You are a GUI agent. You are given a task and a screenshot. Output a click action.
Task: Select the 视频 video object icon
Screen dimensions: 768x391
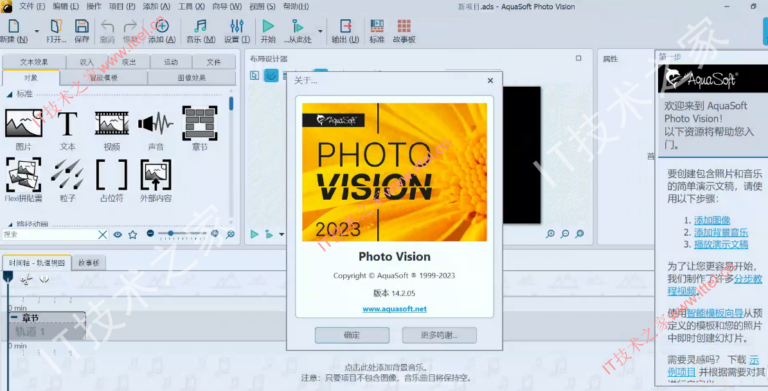coord(112,123)
